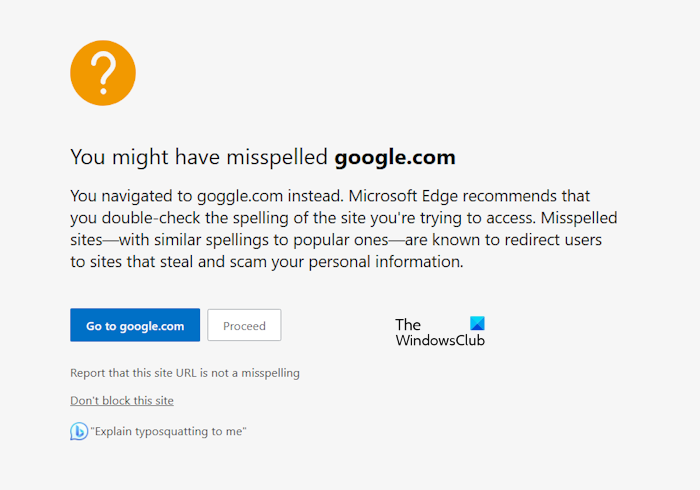Viewport: 700px width, 490px height.
Task: Ask Bing to explain typosquatting
Action: [x=168, y=432]
